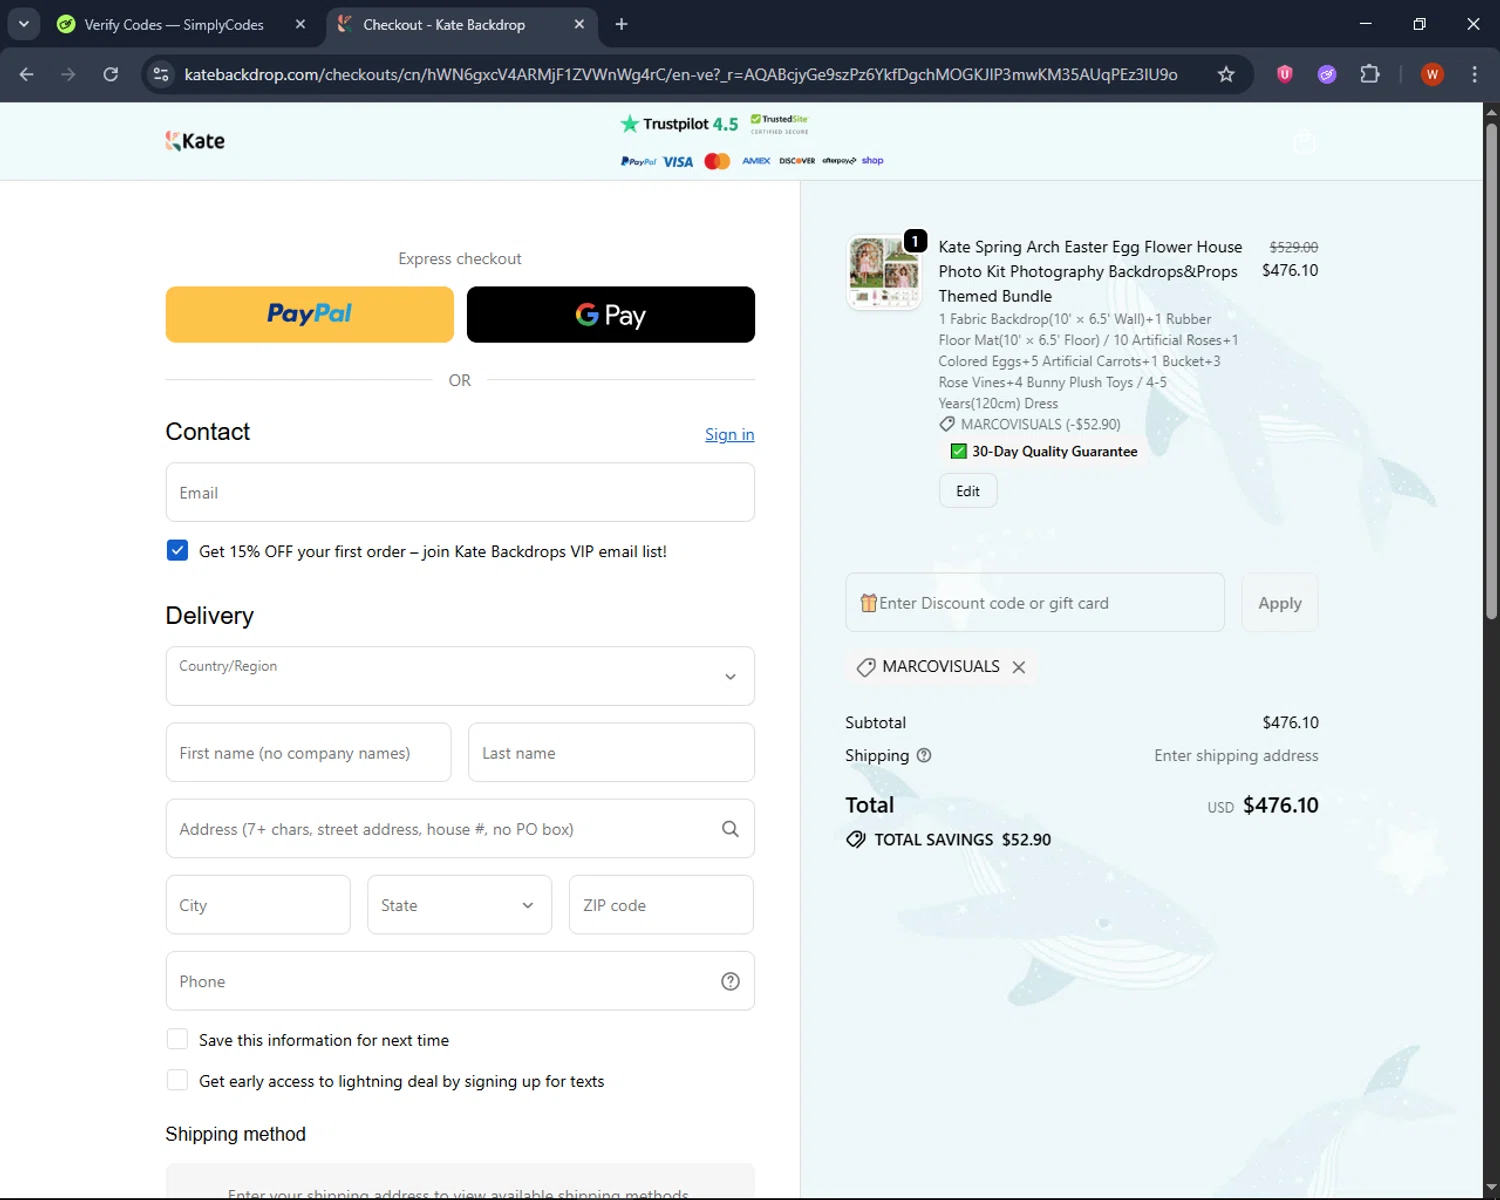
Task: Click the product title Kate Spring Arch Easter
Action: tap(1090, 271)
